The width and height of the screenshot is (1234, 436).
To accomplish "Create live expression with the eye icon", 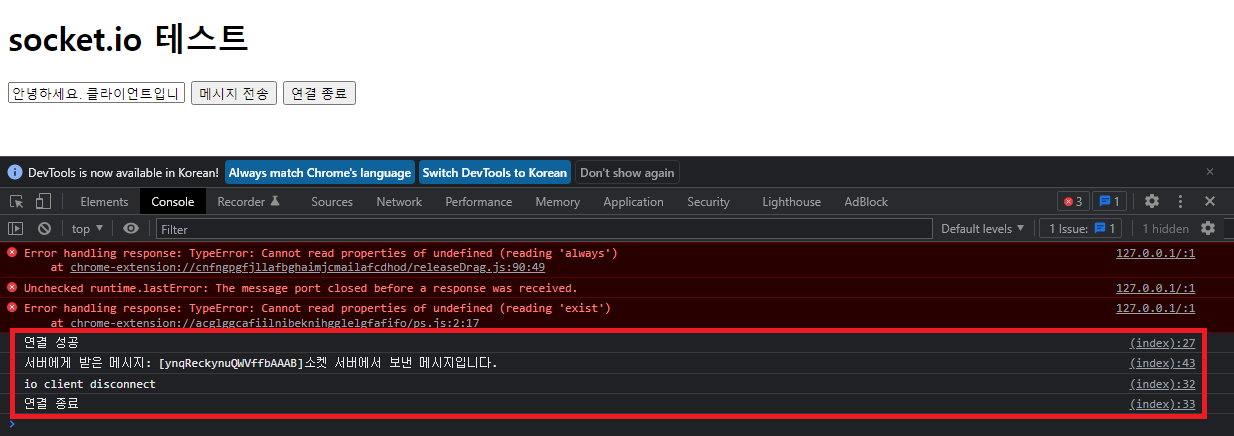I will click(131, 229).
